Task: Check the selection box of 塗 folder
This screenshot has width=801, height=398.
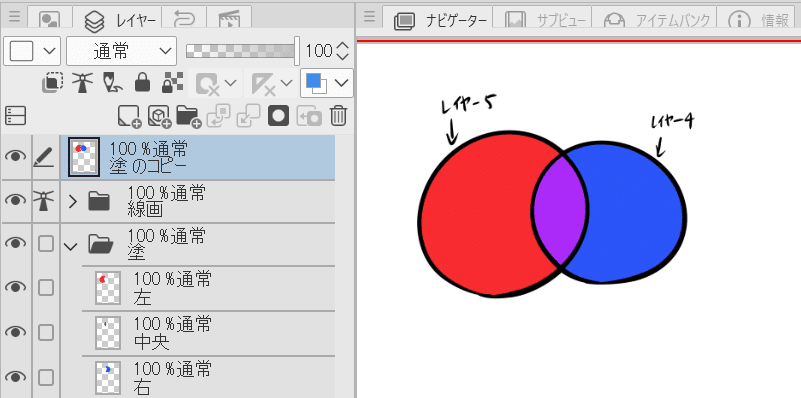Action: [46, 244]
